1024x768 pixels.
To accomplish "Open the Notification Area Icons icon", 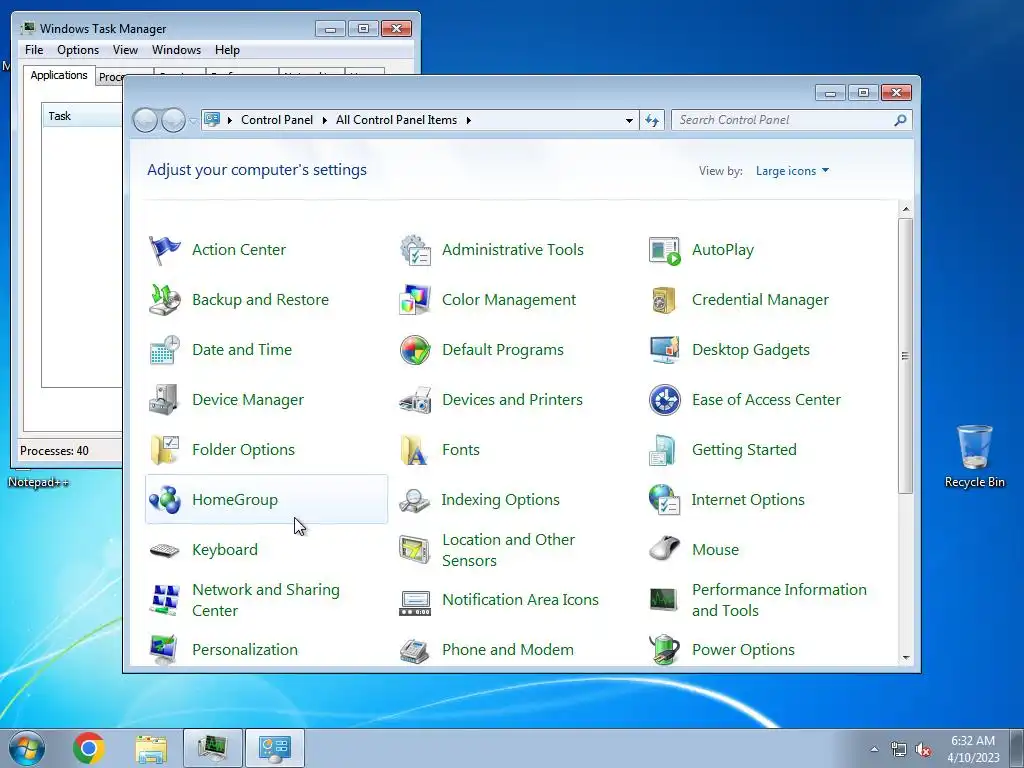I will click(415, 602).
